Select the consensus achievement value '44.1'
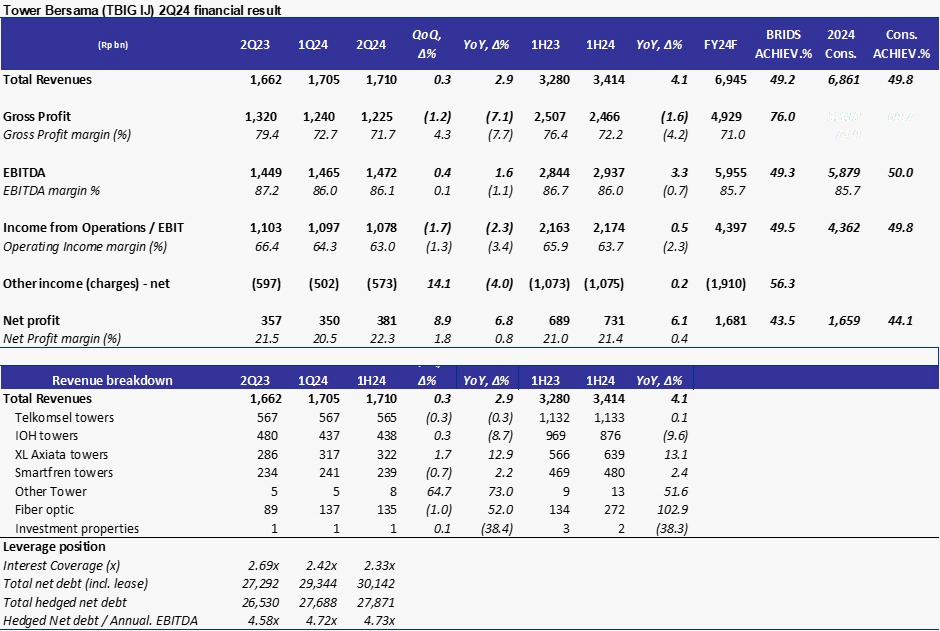Screen dimensions: 940x631 pos(900,321)
